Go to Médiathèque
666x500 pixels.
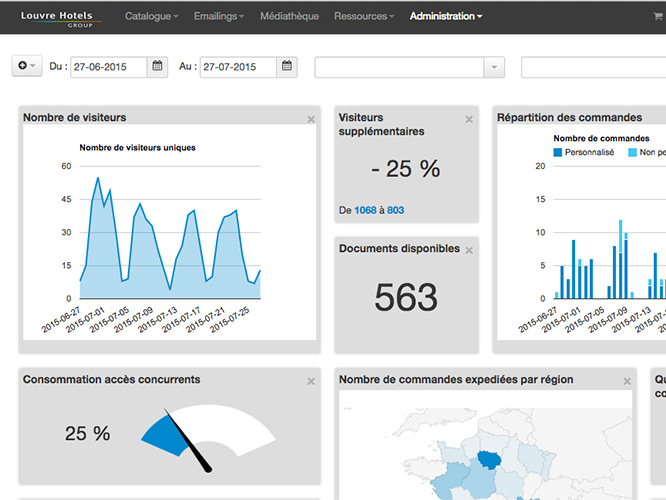coord(289,16)
